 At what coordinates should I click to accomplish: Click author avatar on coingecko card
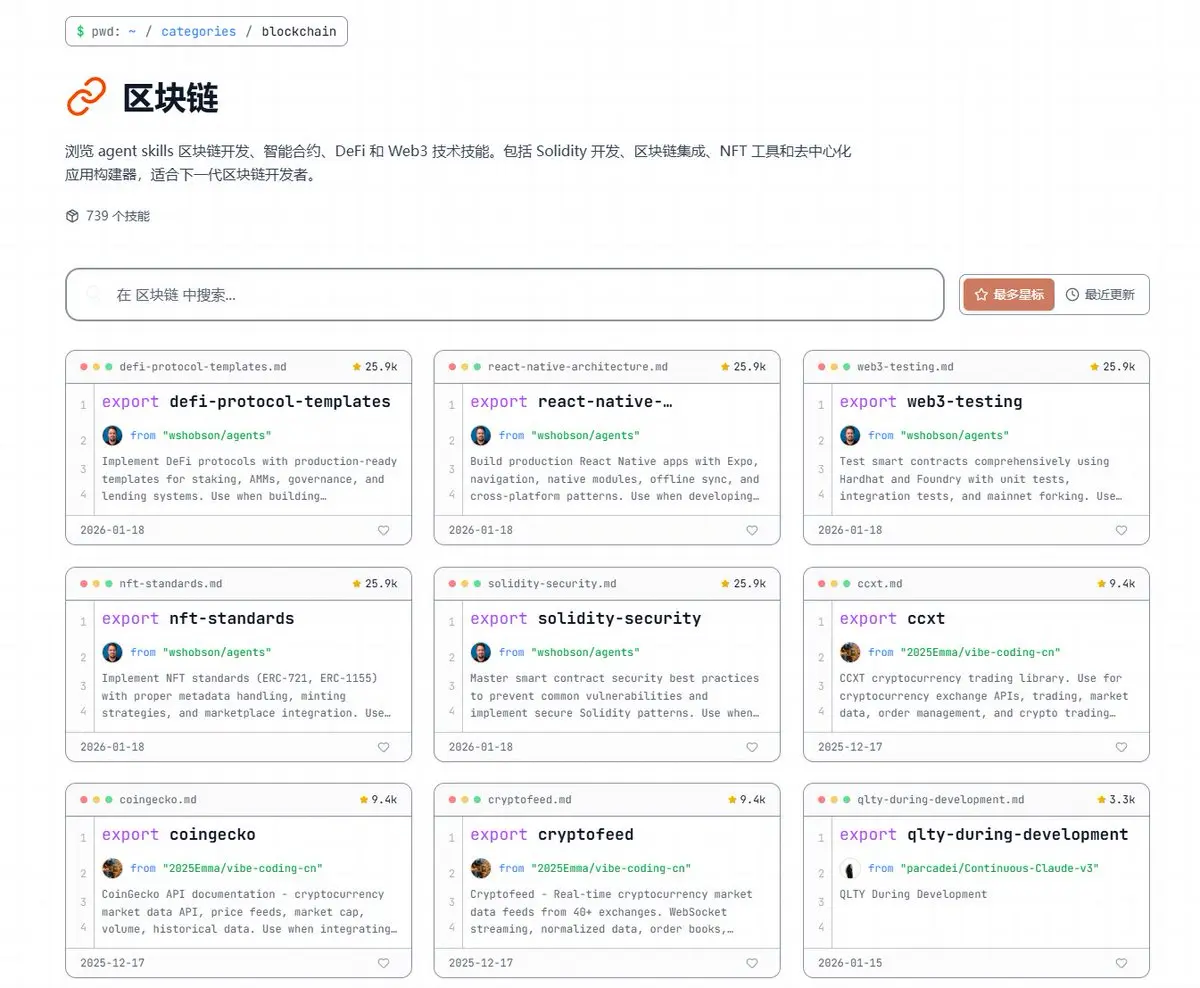point(112,868)
